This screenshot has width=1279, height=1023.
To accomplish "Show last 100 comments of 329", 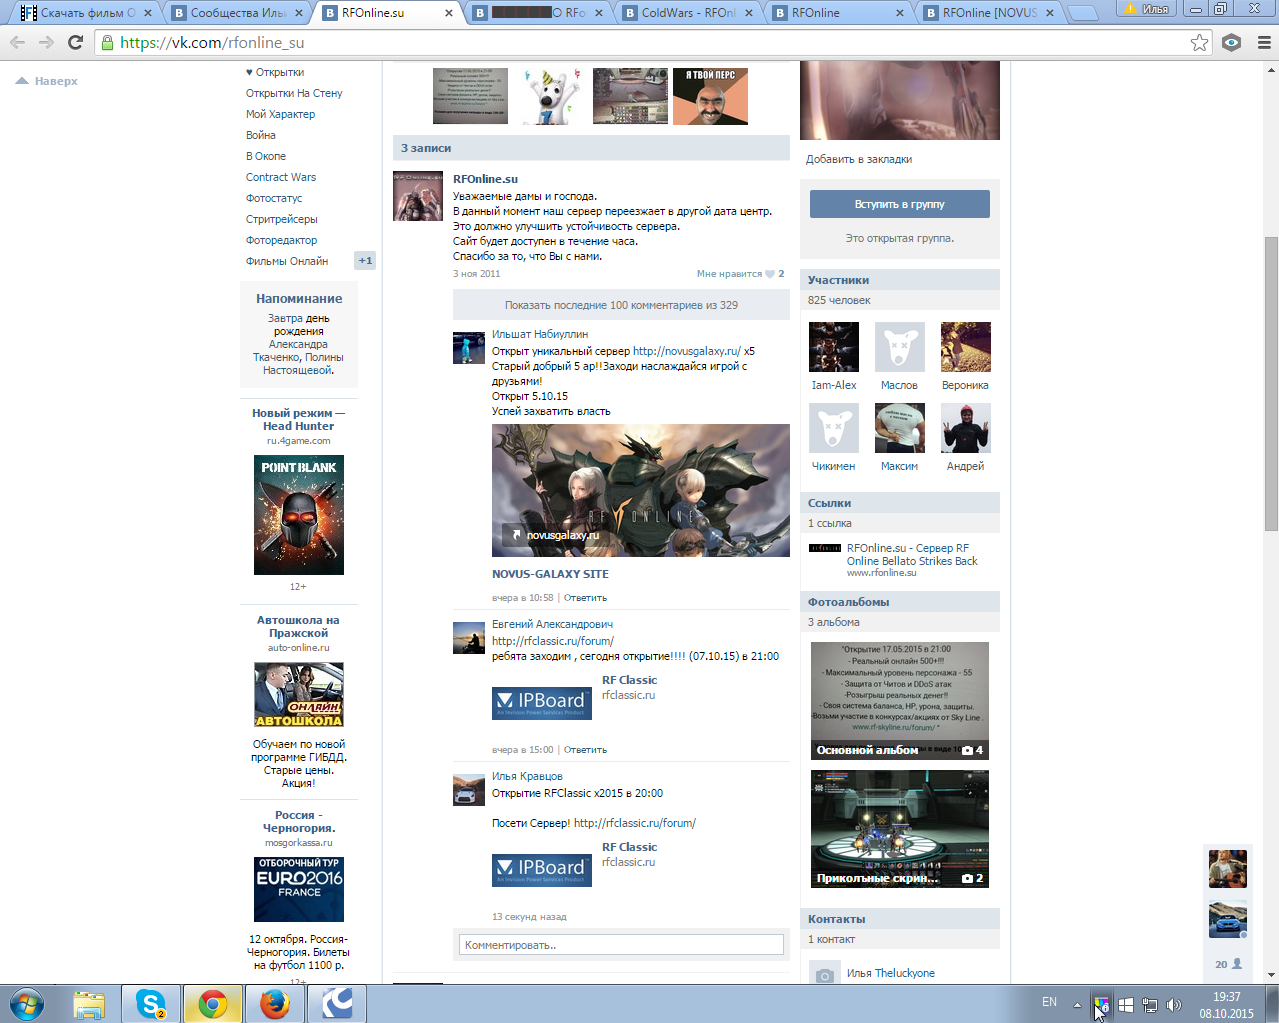I will 621,305.
